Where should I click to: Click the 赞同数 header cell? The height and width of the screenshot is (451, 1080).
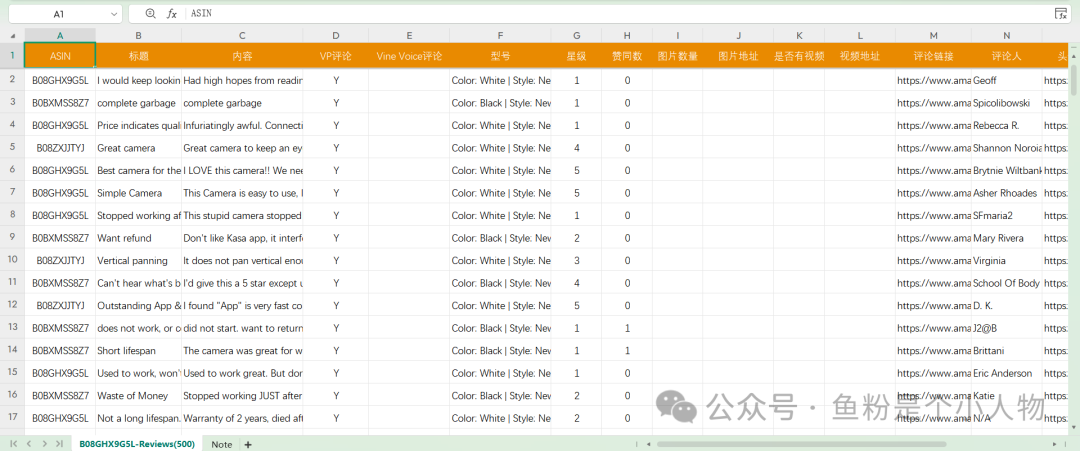627,56
